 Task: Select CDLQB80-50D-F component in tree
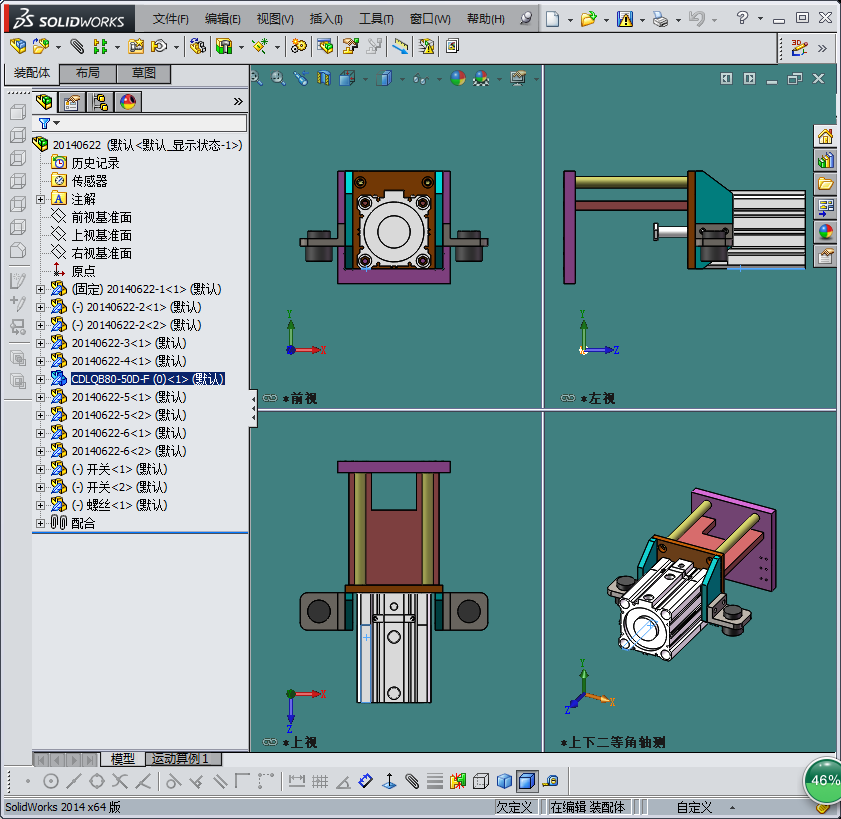pyautogui.click(x=147, y=379)
